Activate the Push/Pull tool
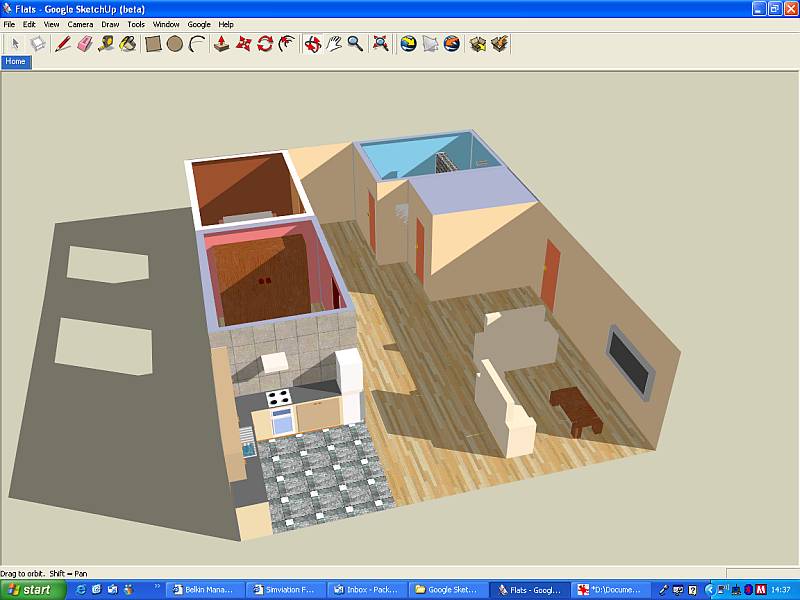 click(x=222, y=44)
